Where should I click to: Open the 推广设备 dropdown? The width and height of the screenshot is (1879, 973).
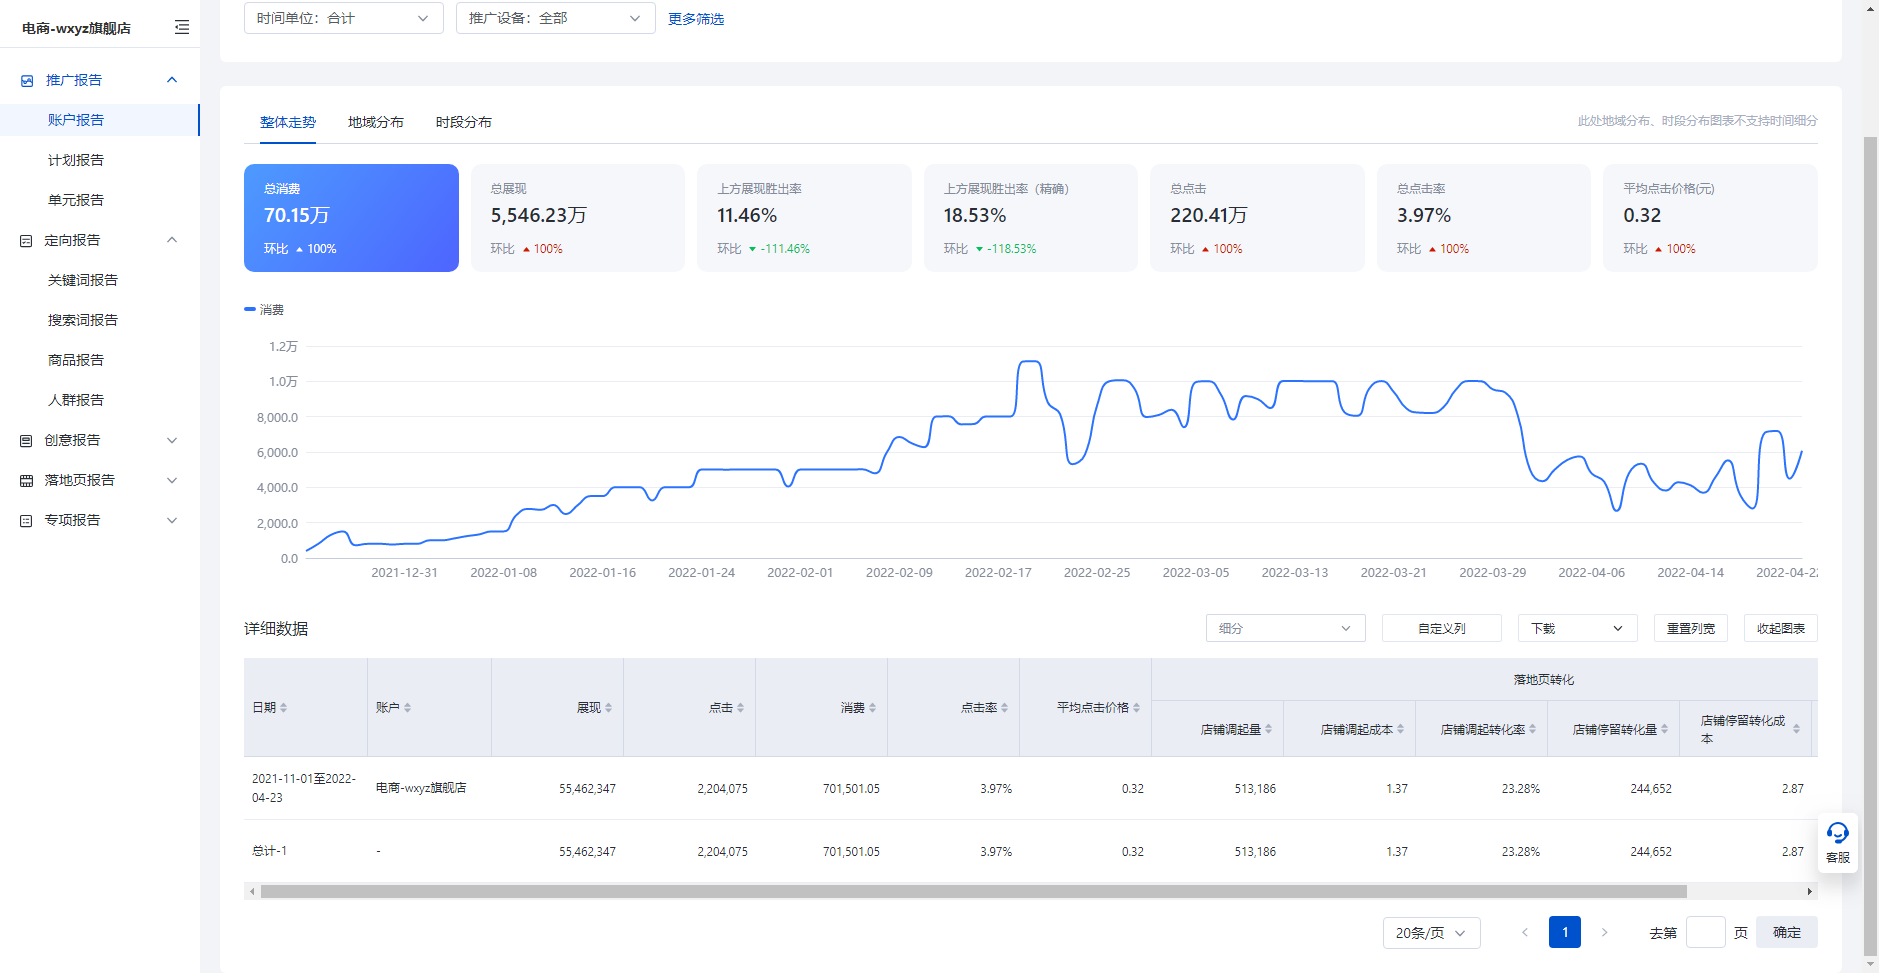point(555,18)
